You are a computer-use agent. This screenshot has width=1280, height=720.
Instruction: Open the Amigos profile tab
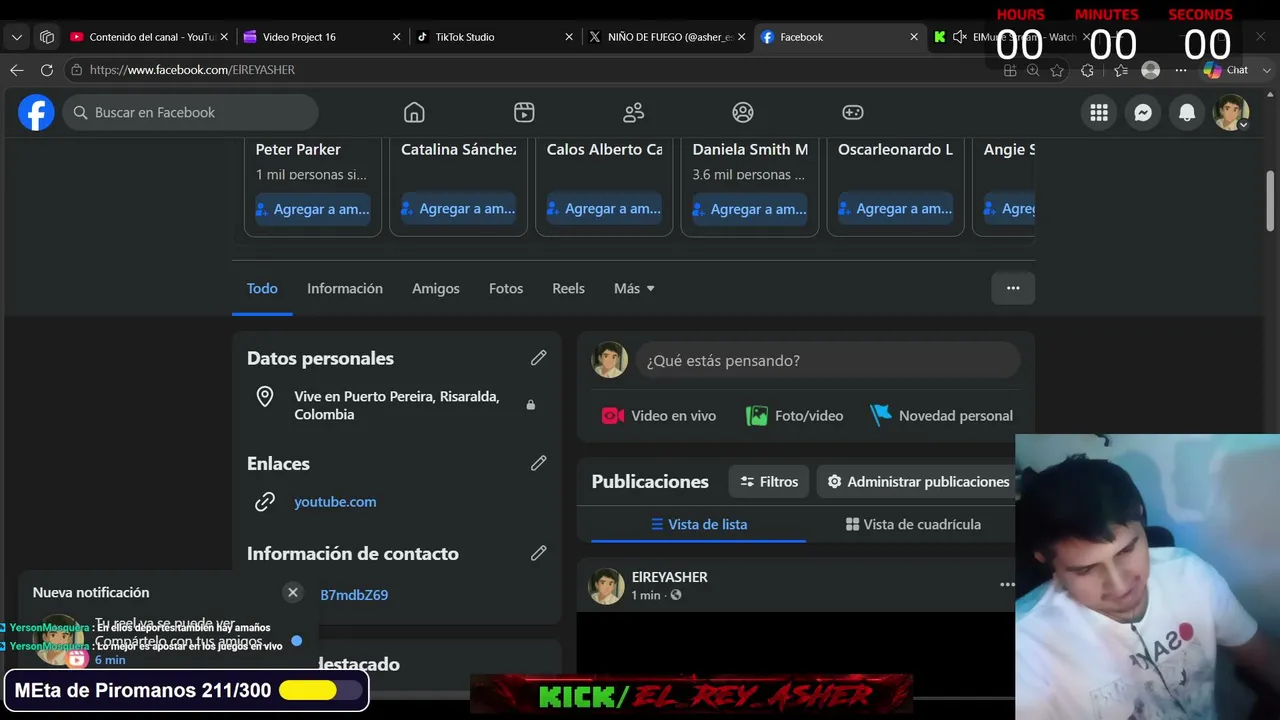pos(436,288)
